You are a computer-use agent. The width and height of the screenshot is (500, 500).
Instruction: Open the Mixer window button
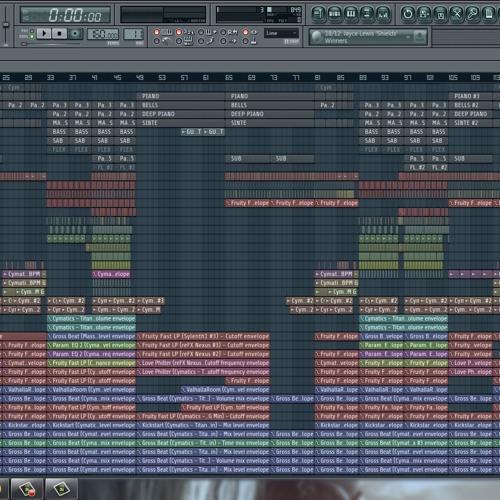(x=383, y=14)
